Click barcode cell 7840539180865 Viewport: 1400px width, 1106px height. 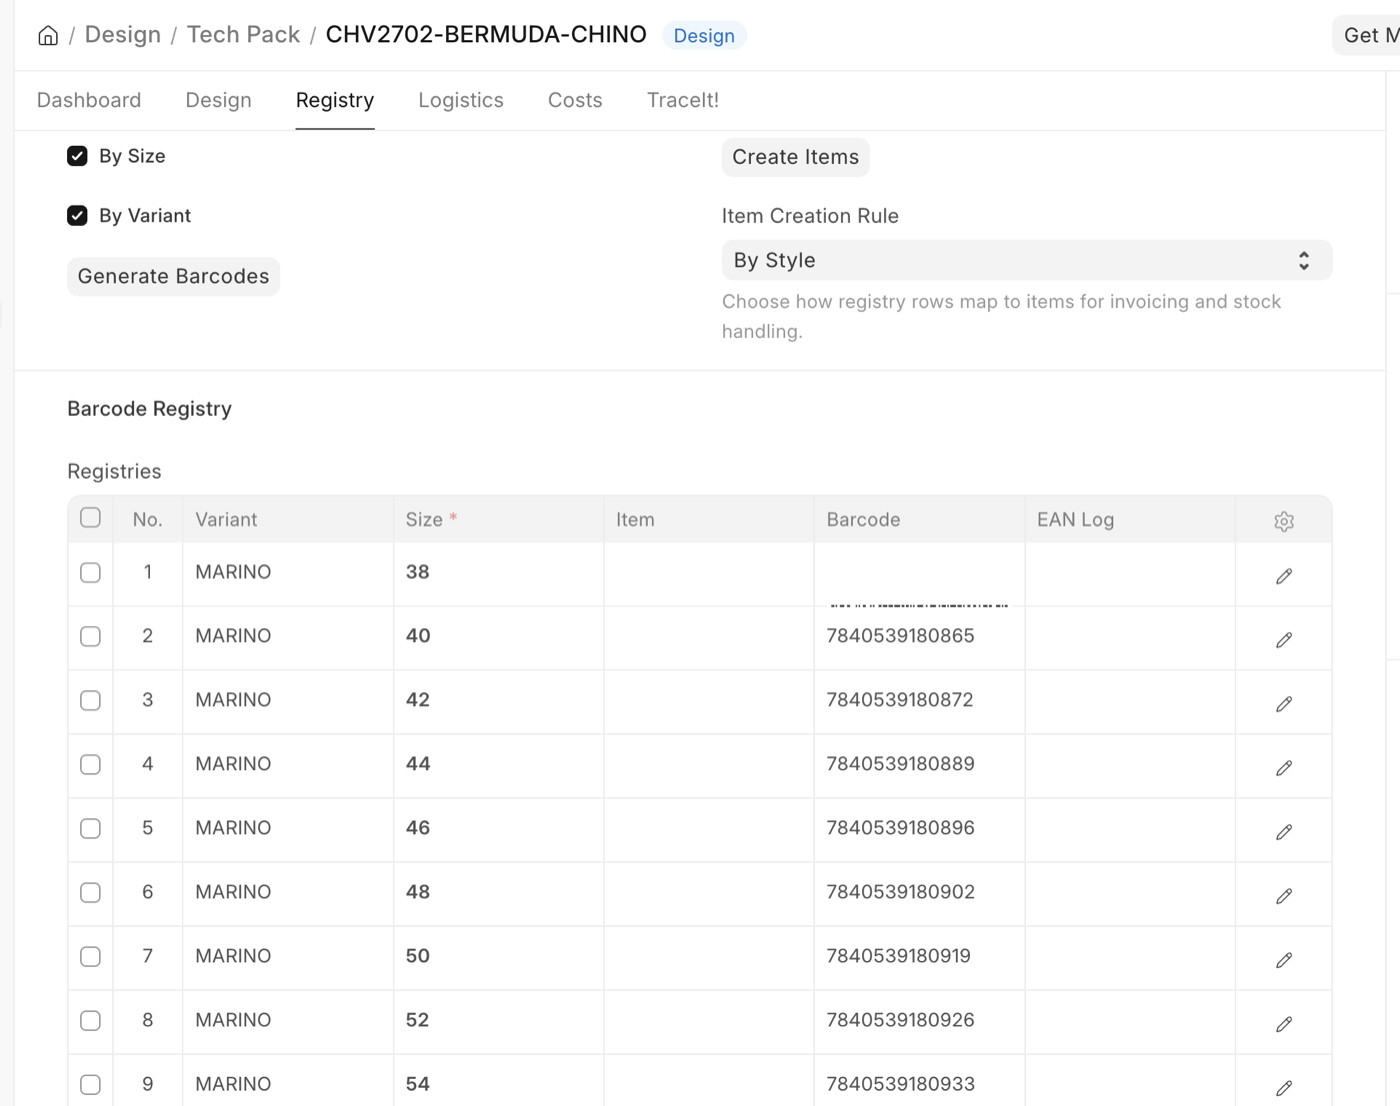tap(919, 637)
